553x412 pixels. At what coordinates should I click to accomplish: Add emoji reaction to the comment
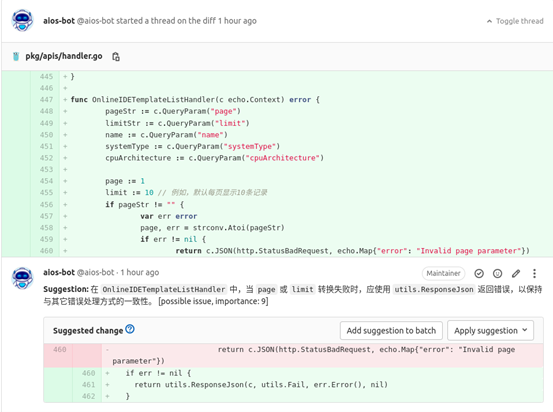(497, 273)
